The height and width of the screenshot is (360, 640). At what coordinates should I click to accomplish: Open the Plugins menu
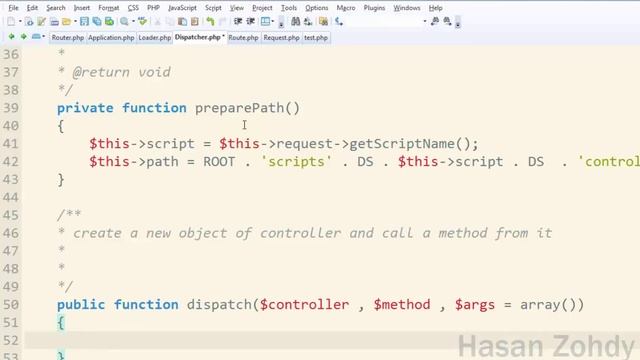(x=374, y=8)
